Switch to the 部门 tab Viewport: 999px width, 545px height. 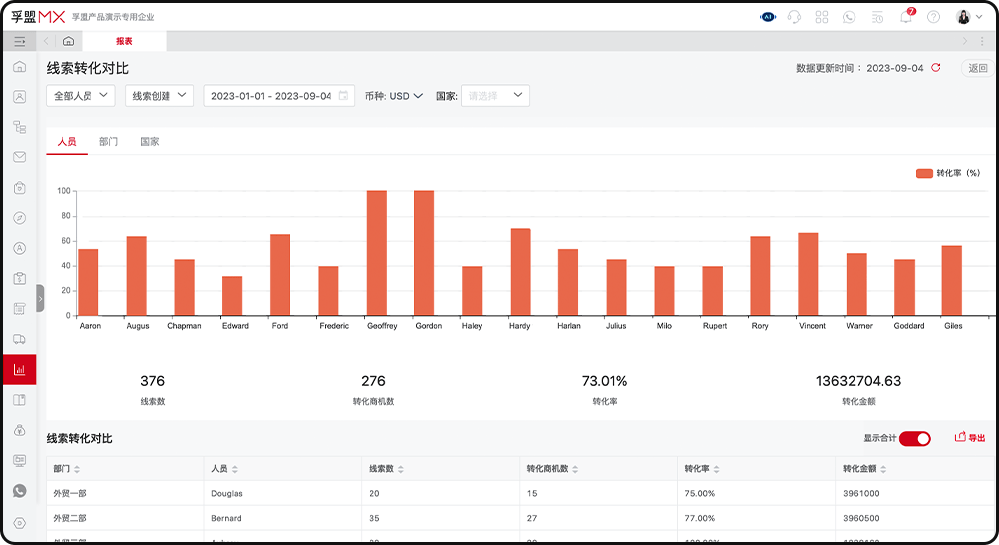click(108, 142)
